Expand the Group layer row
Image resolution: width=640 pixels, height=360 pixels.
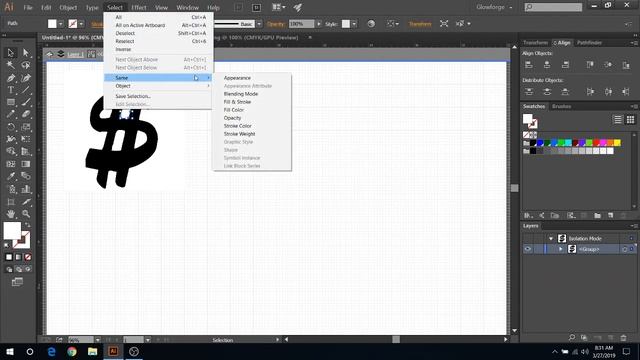(561, 249)
